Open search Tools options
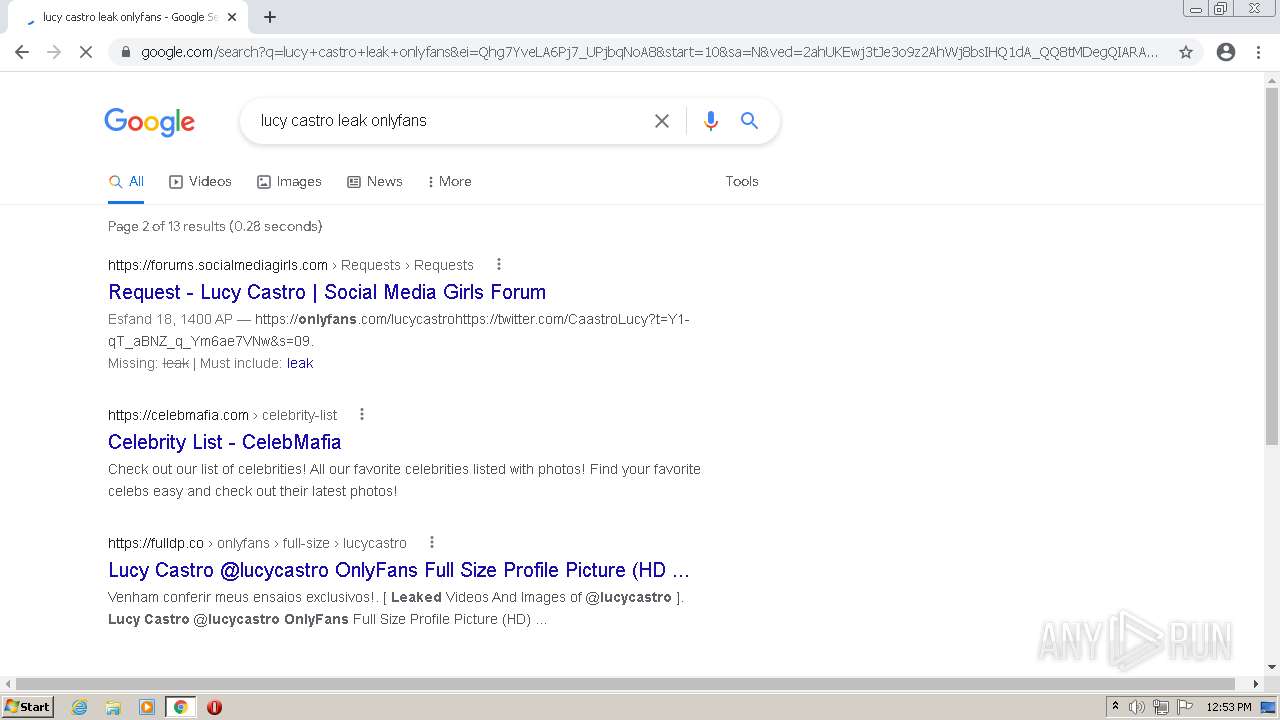Image resolution: width=1280 pixels, height=720 pixels. [x=742, y=181]
